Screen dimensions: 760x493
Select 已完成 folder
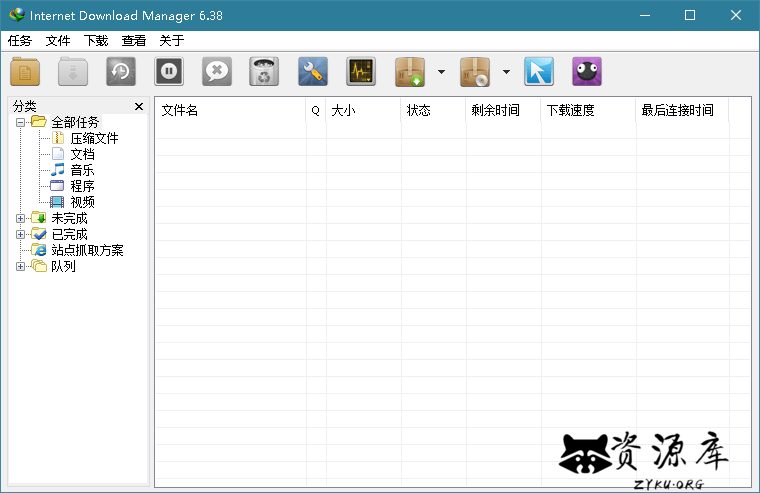tap(69, 234)
